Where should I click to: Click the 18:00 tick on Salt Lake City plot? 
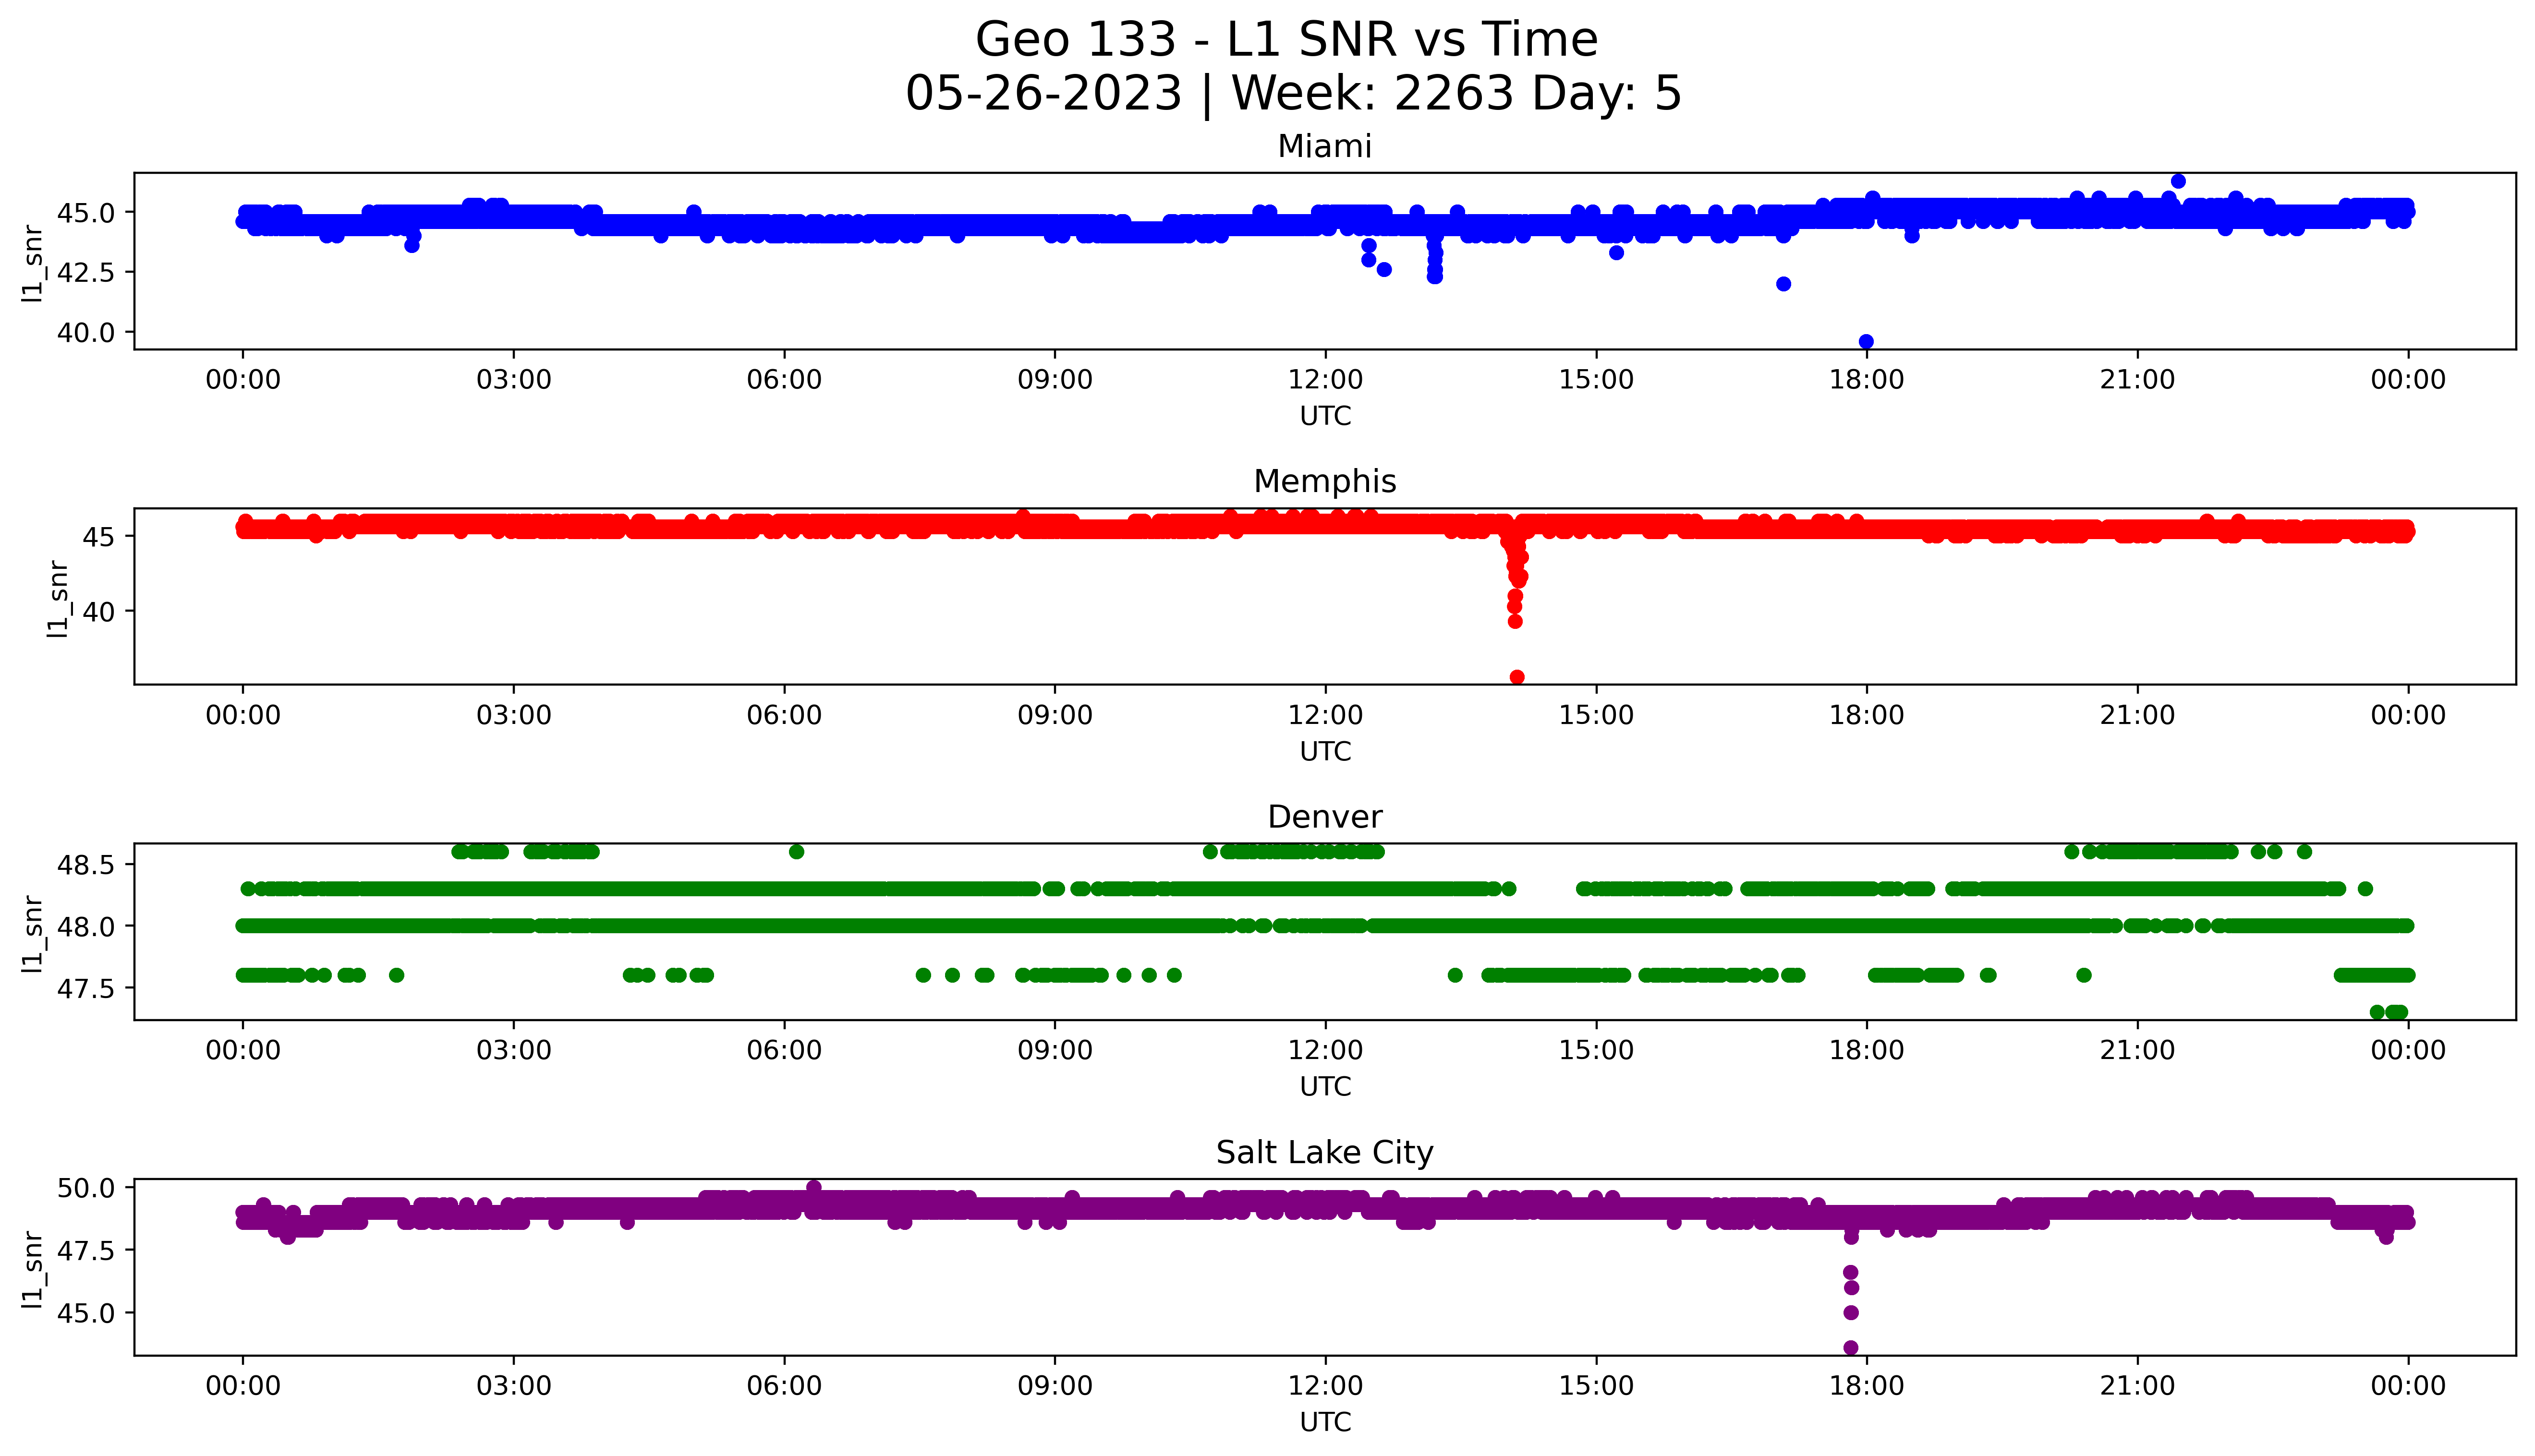pos(1867,1386)
